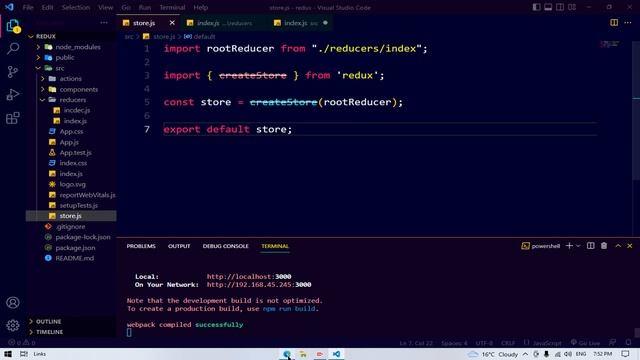Image resolution: width=640 pixels, height=360 pixels.
Task: Open the Search view in activity bar
Action: [x=13, y=49]
